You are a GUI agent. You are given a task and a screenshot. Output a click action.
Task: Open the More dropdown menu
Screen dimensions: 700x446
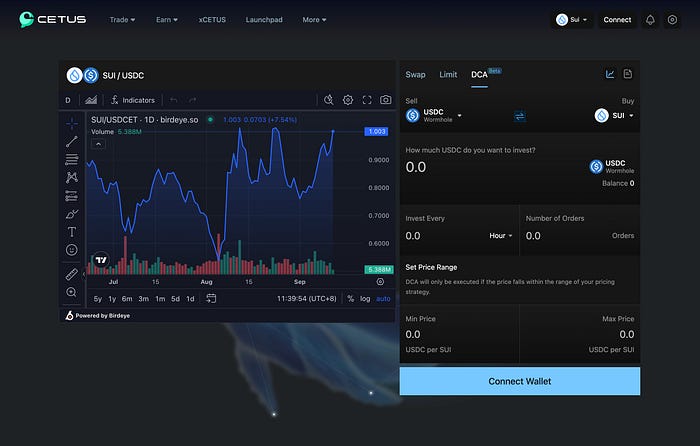(314, 20)
